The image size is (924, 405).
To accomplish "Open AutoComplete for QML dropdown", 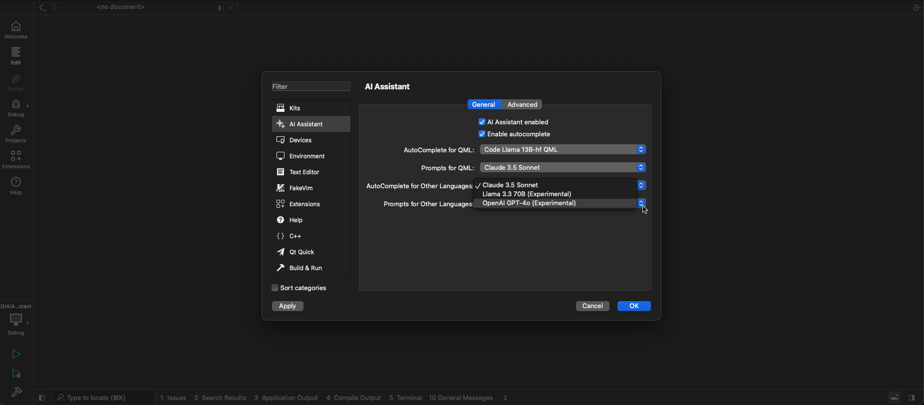I will coord(563,150).
